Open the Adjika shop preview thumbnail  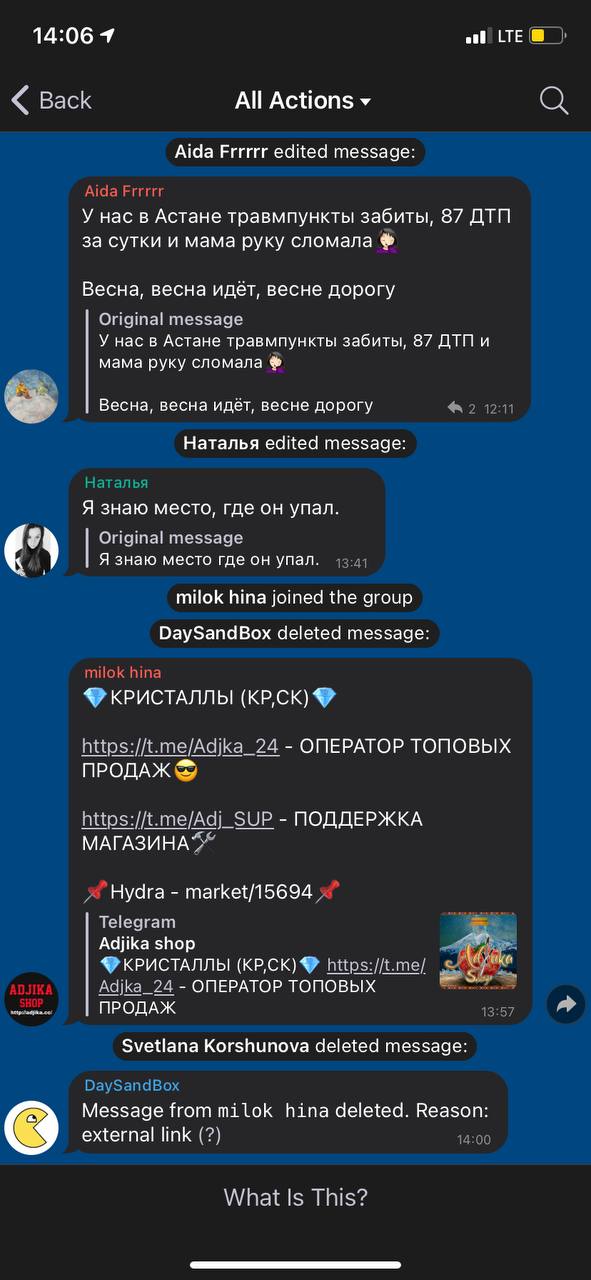pos(478,950)
